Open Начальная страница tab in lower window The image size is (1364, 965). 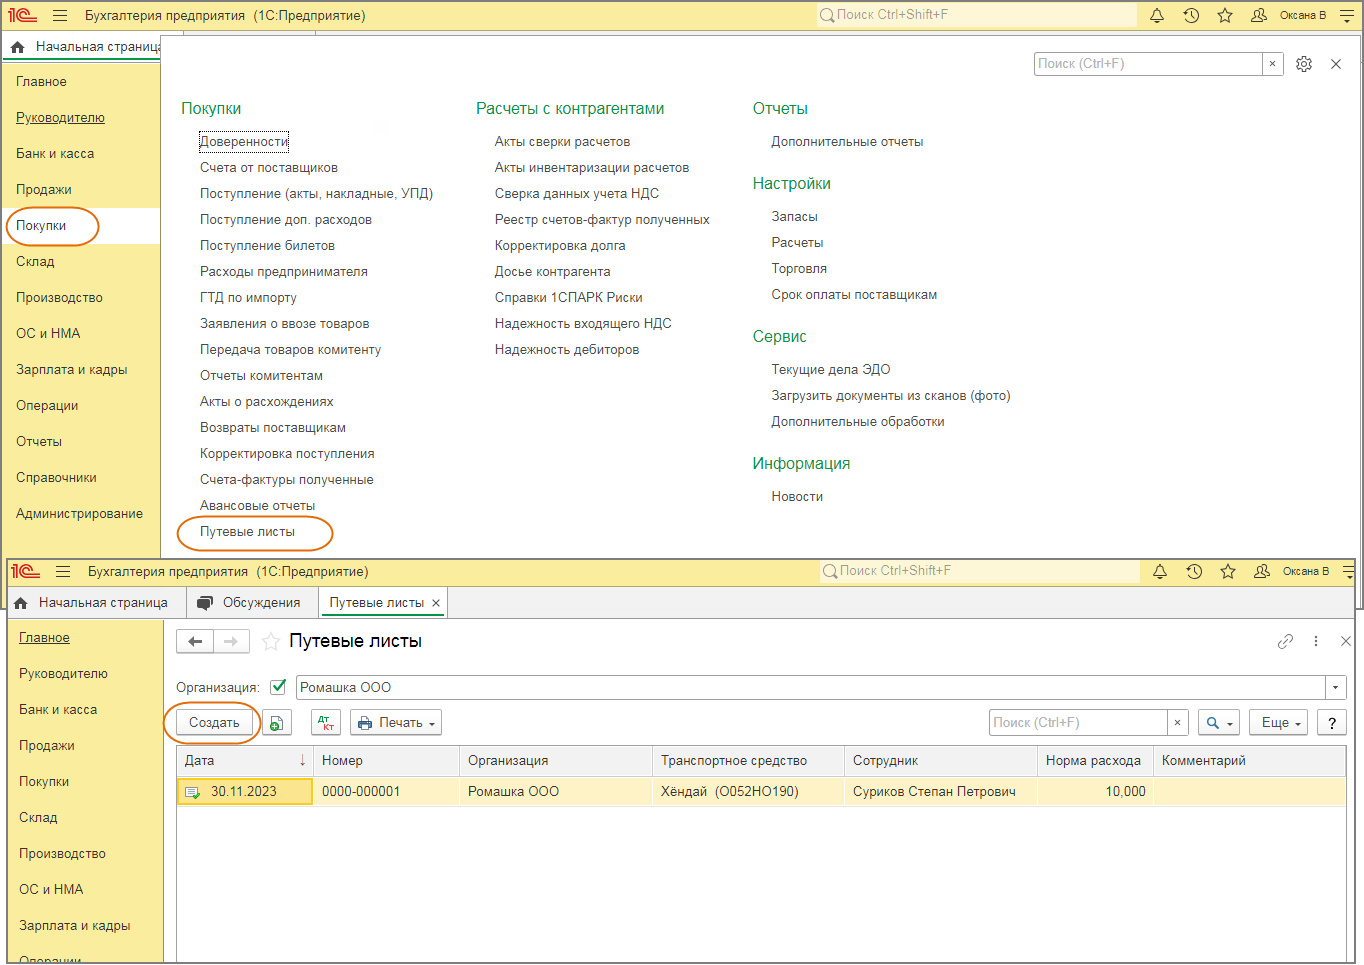coord(103,603)
